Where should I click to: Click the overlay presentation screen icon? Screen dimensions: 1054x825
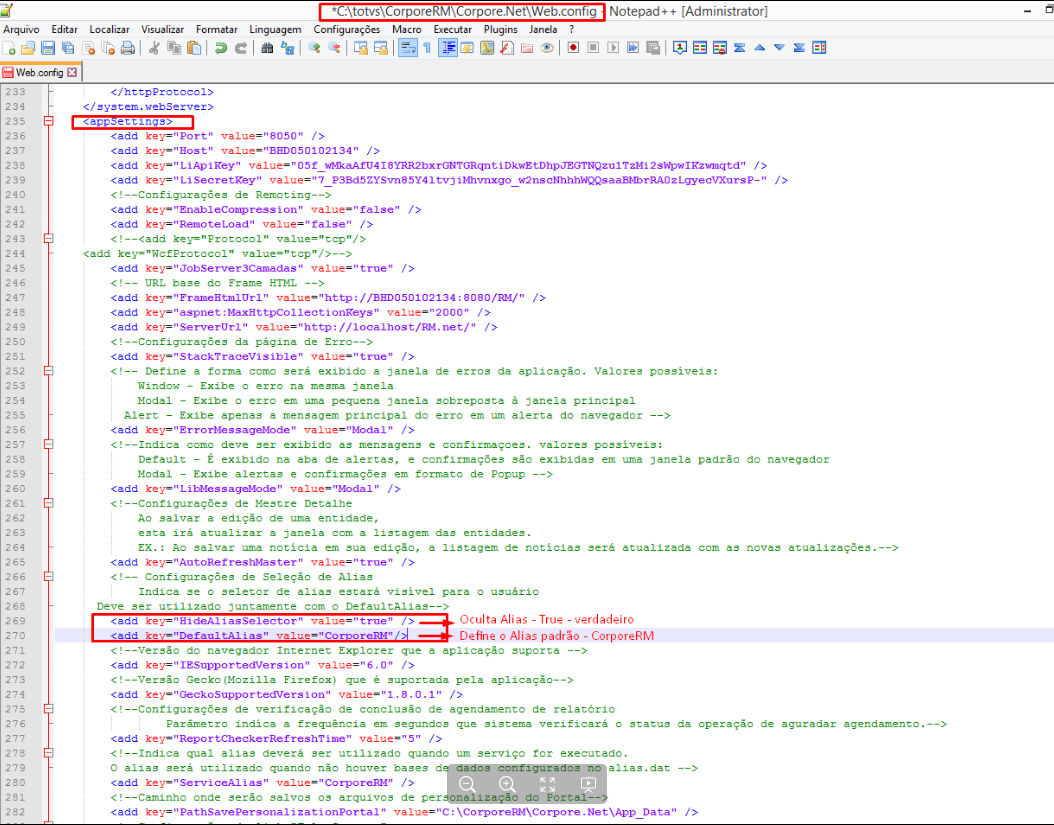(587, 784)
